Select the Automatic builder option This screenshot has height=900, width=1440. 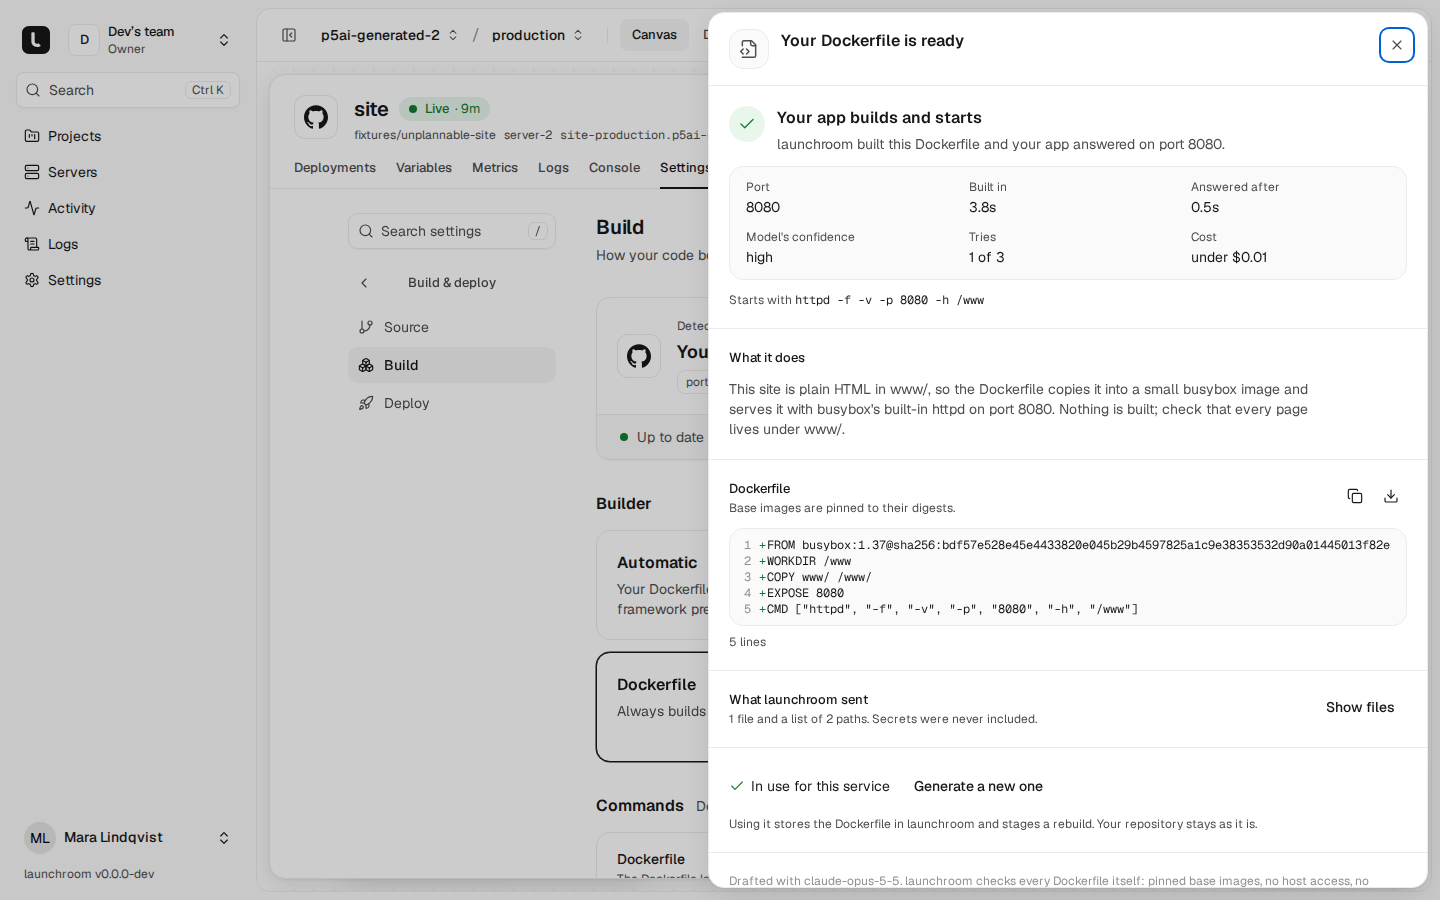click(x=653, y=585)
